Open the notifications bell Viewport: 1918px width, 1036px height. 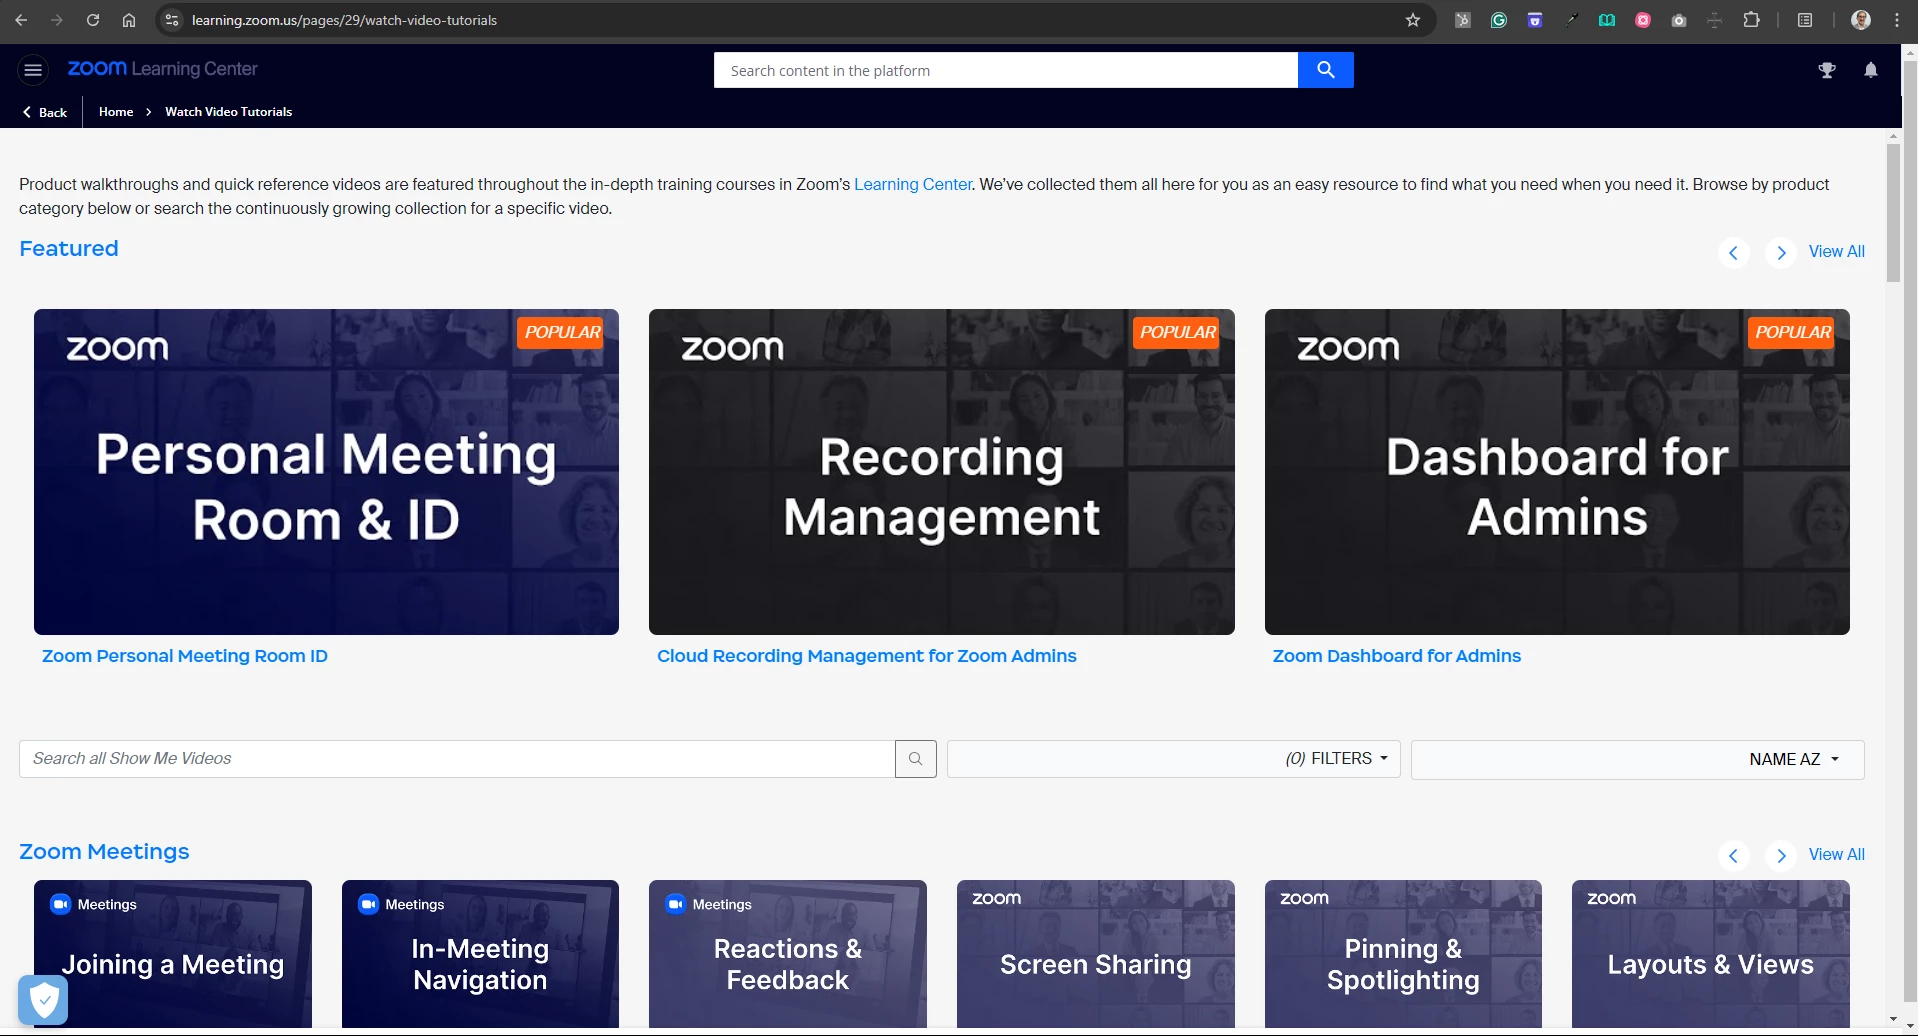coord(1871,70)
